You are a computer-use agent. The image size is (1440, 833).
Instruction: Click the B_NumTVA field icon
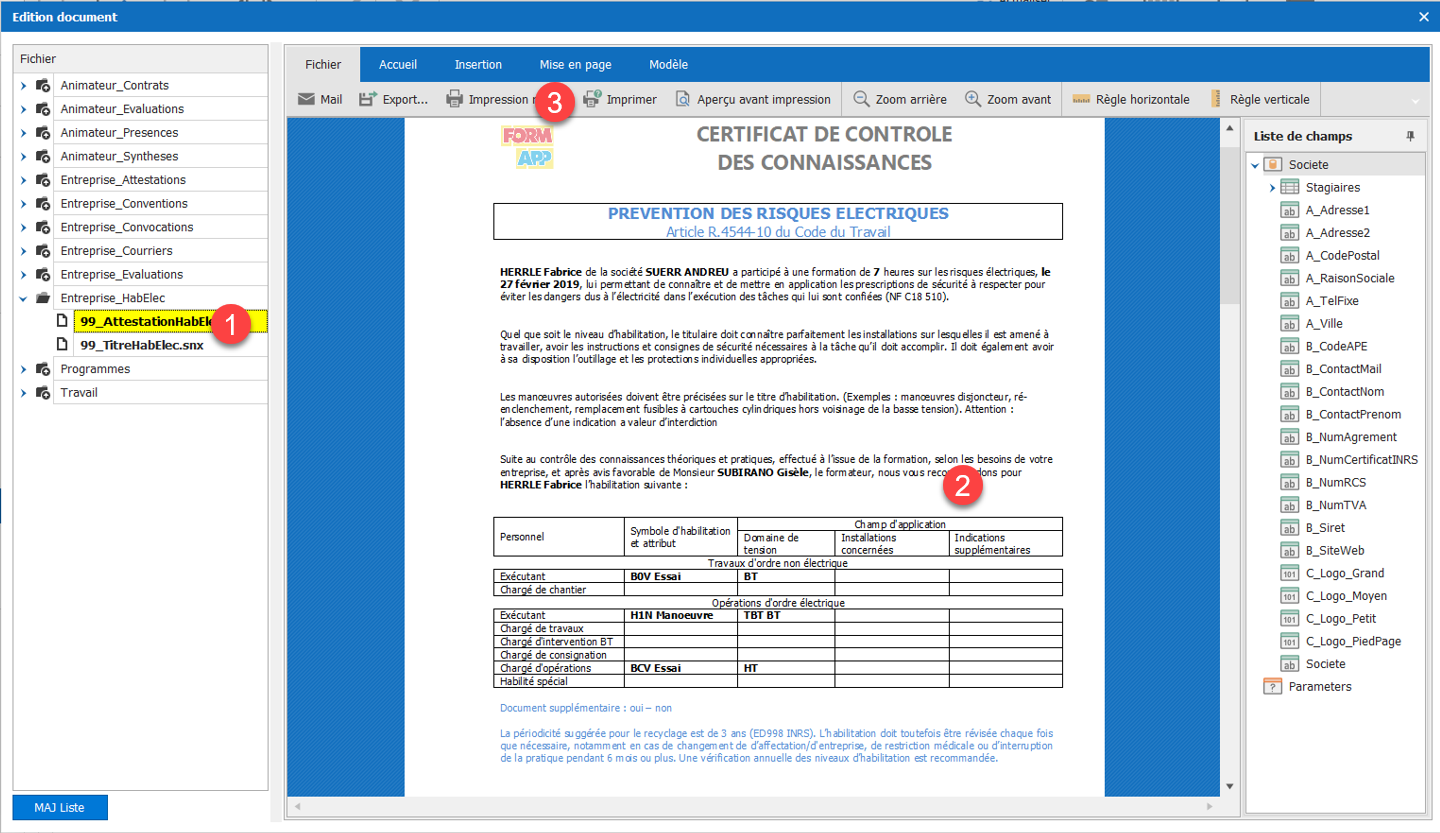pos(1290,505)
